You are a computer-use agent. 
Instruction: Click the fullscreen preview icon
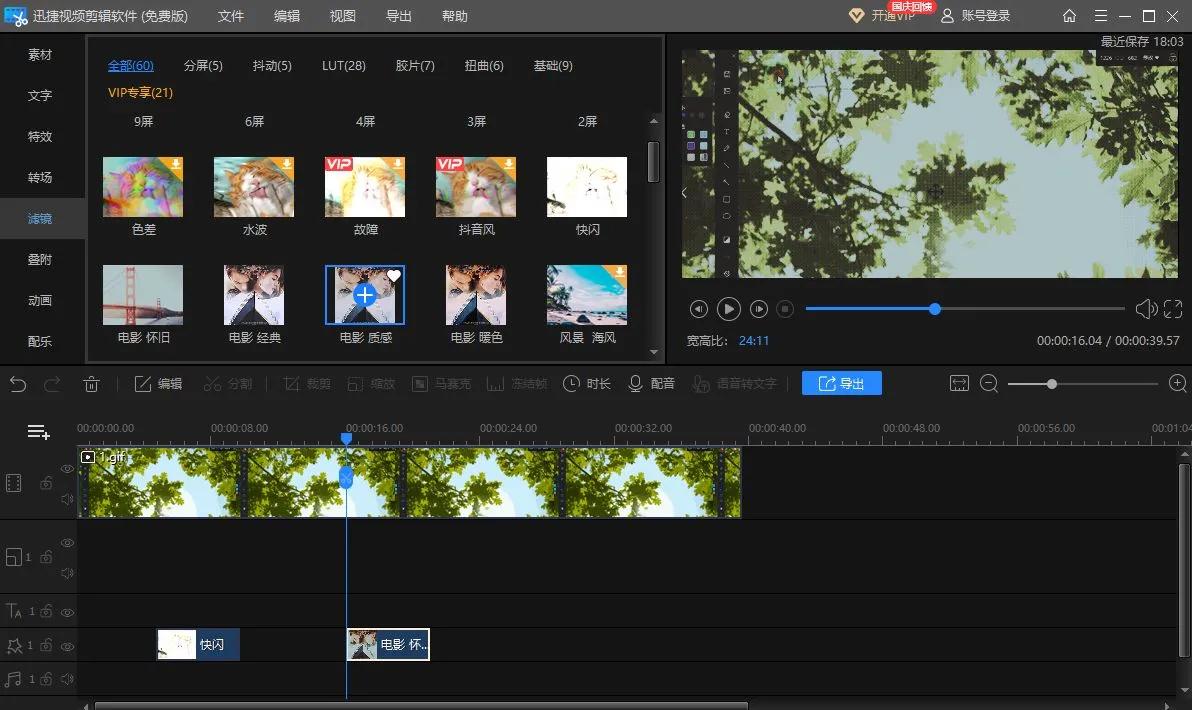(1173, 309)
